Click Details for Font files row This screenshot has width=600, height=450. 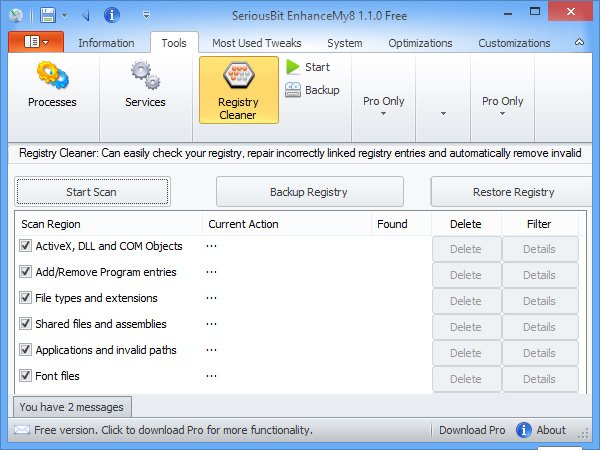pyautogui.click(x=540, y=379)
